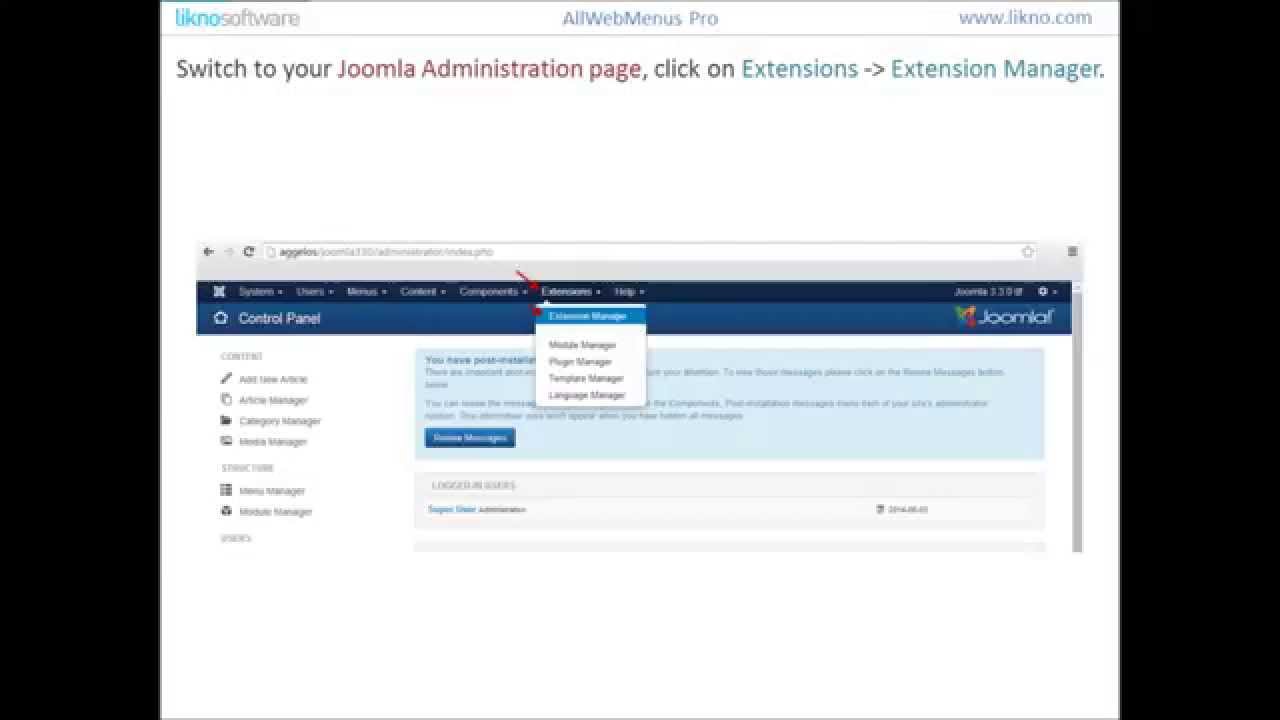The height and width of the screenshot is (720, 1280).
Task: Open the Content dropdown menu
Action: (x=423, y=292)
